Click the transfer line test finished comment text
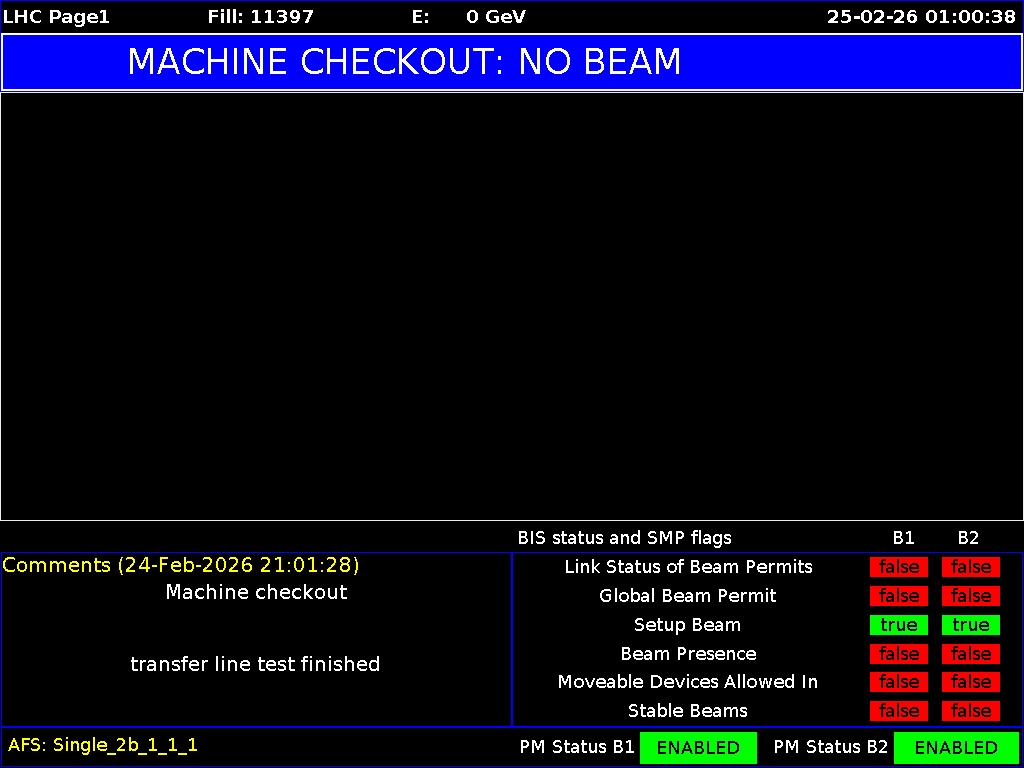The image size is (1024, 768). [x=255, y=664]
